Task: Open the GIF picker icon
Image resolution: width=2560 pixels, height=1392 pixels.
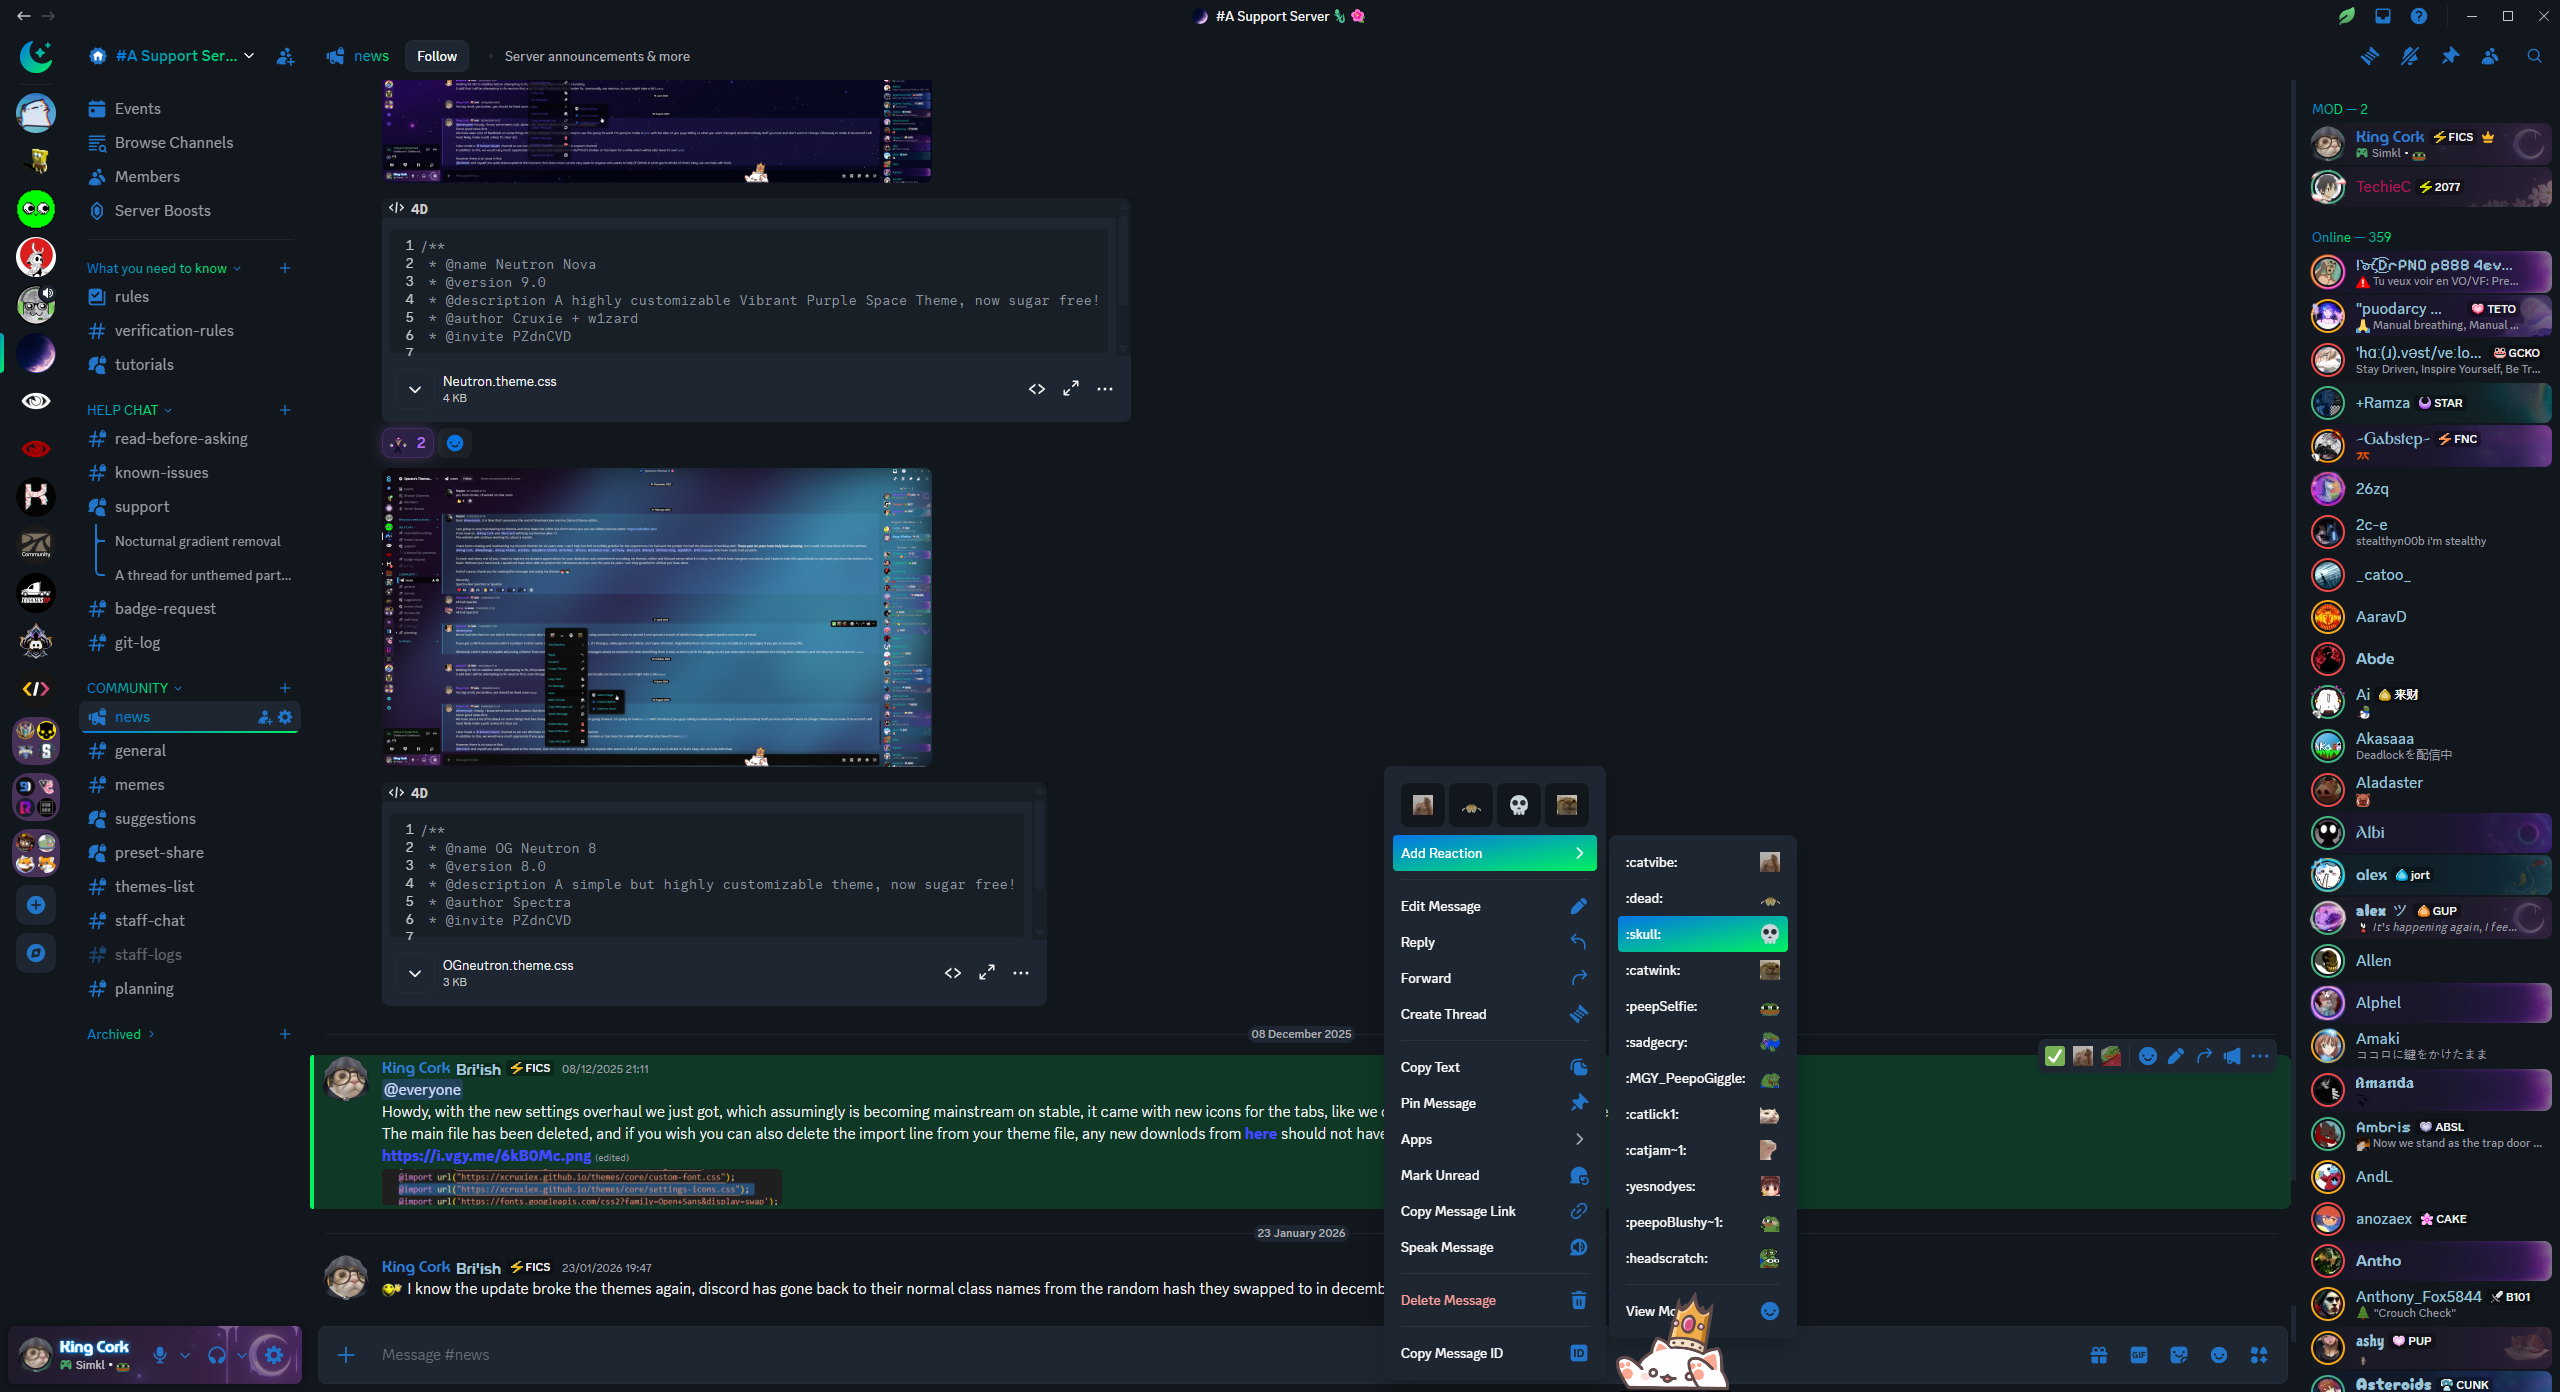Action: pos(2139,1355)
